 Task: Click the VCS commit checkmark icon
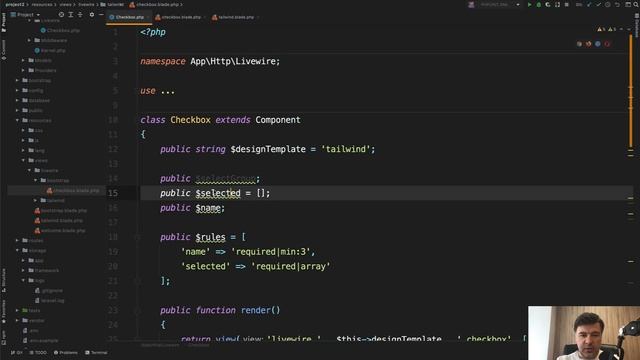click(x=598, y=4)
